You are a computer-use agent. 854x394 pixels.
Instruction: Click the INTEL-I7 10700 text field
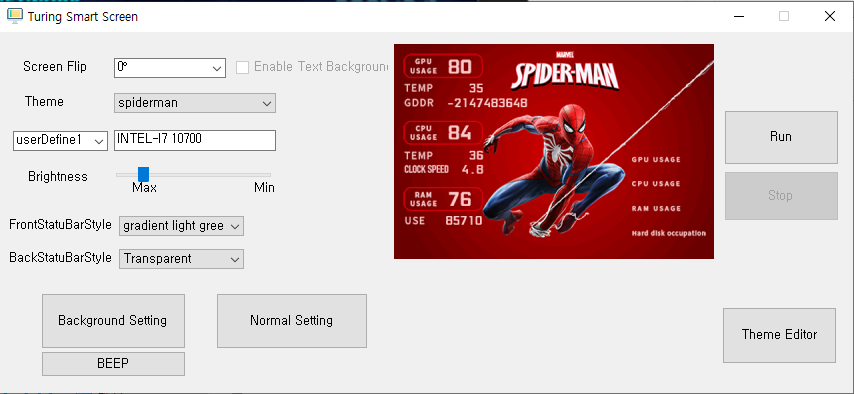(x=194, y=140)
